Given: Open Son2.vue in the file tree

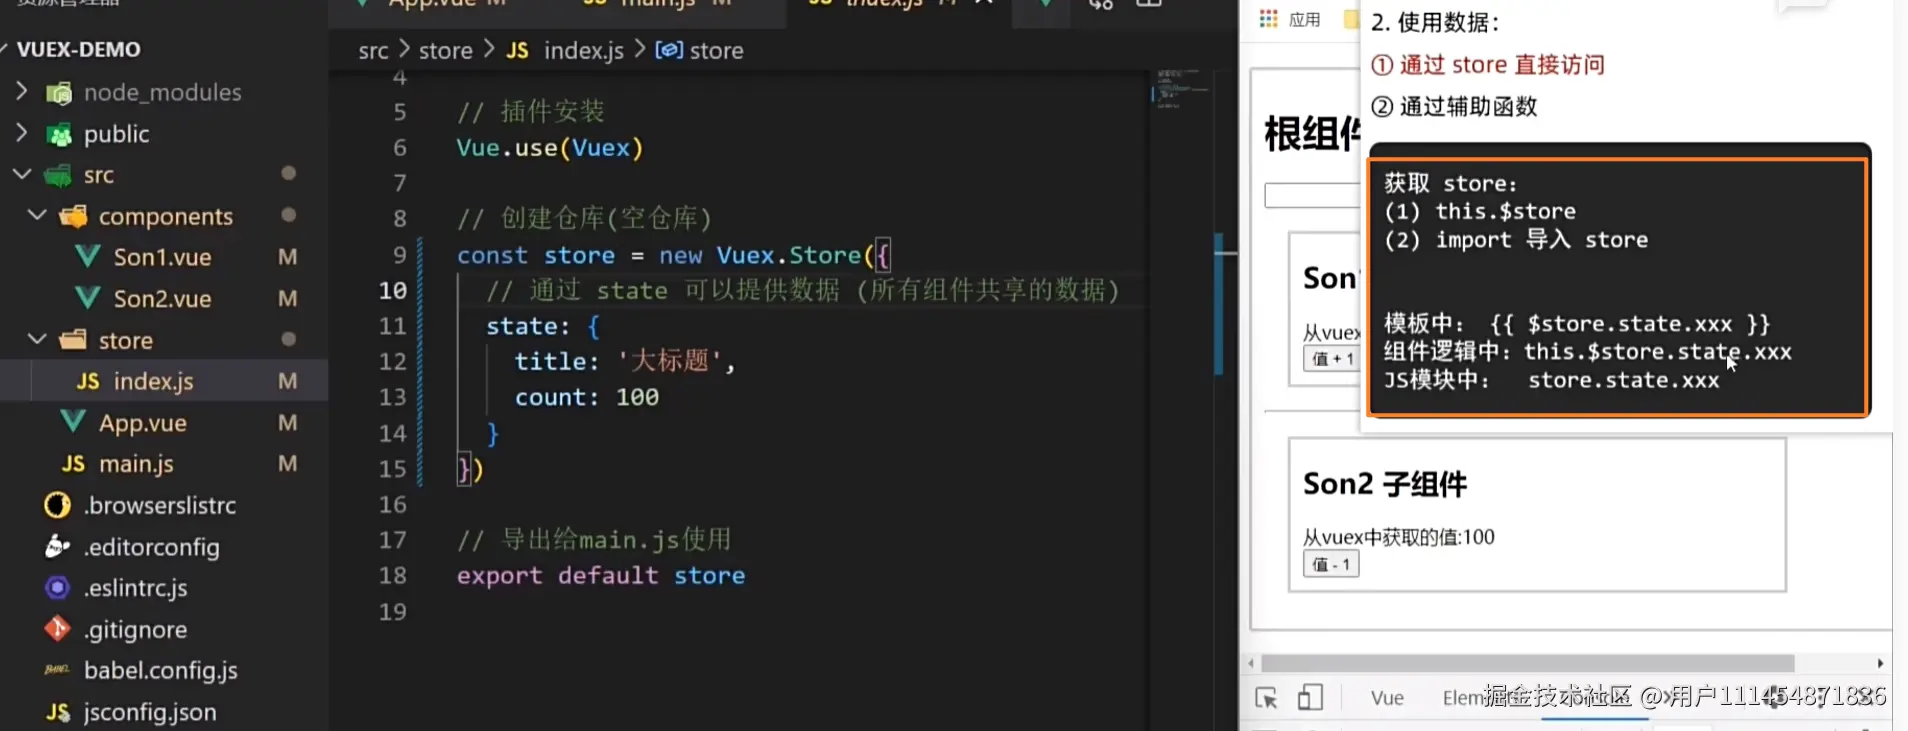Looking at the screenshot, I should pyautogui.click(x=164, y=298).
